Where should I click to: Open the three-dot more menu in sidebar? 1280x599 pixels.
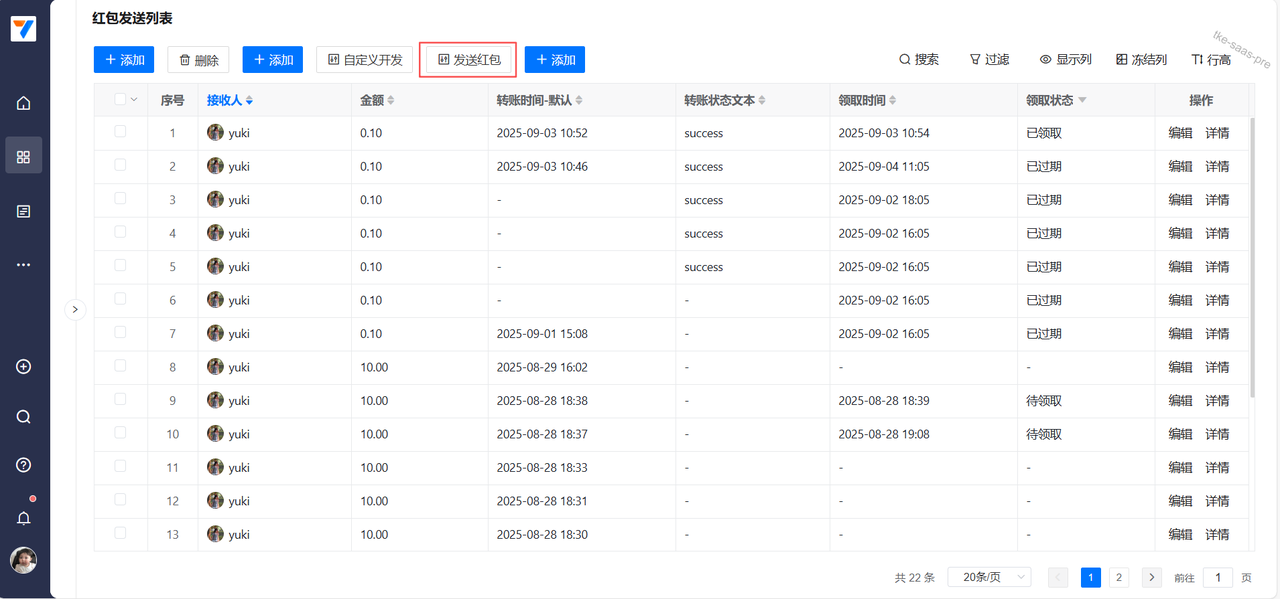pos(24,265)
